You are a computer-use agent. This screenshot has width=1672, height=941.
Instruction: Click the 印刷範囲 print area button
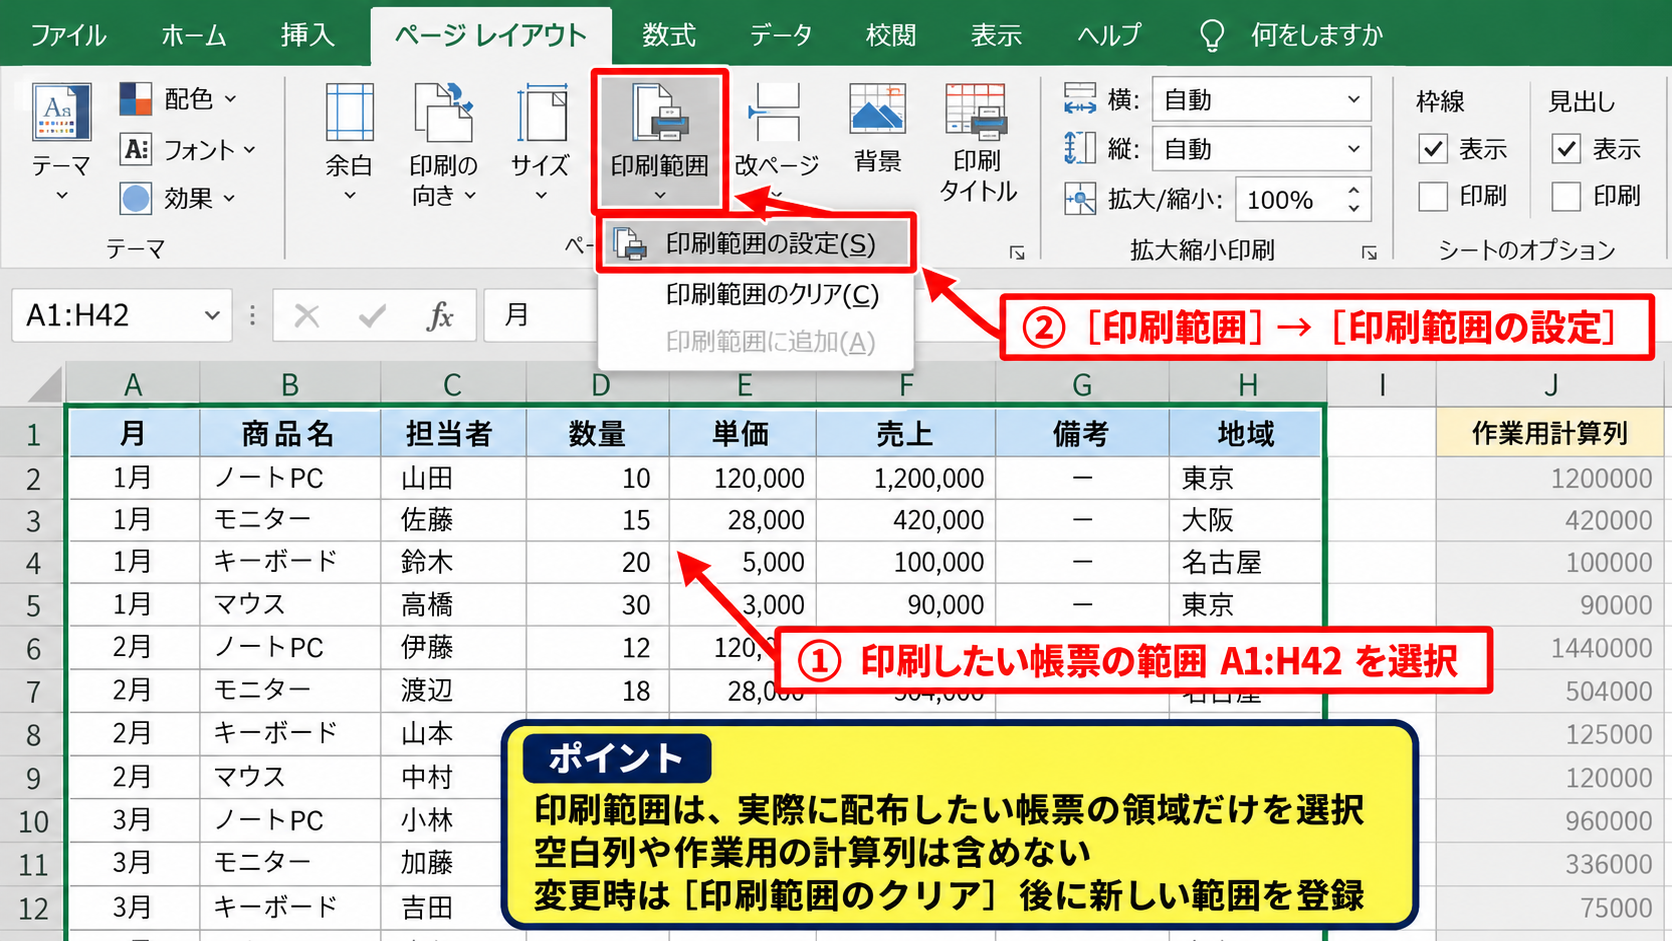[x=659, y=140]
